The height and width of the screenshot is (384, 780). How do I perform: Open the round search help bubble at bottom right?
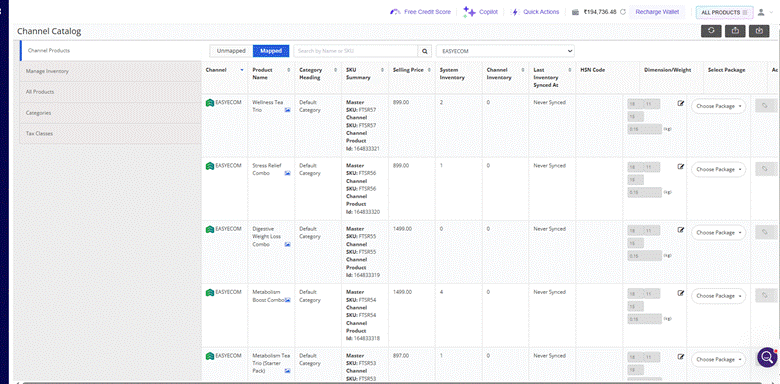tap(767, 357)
